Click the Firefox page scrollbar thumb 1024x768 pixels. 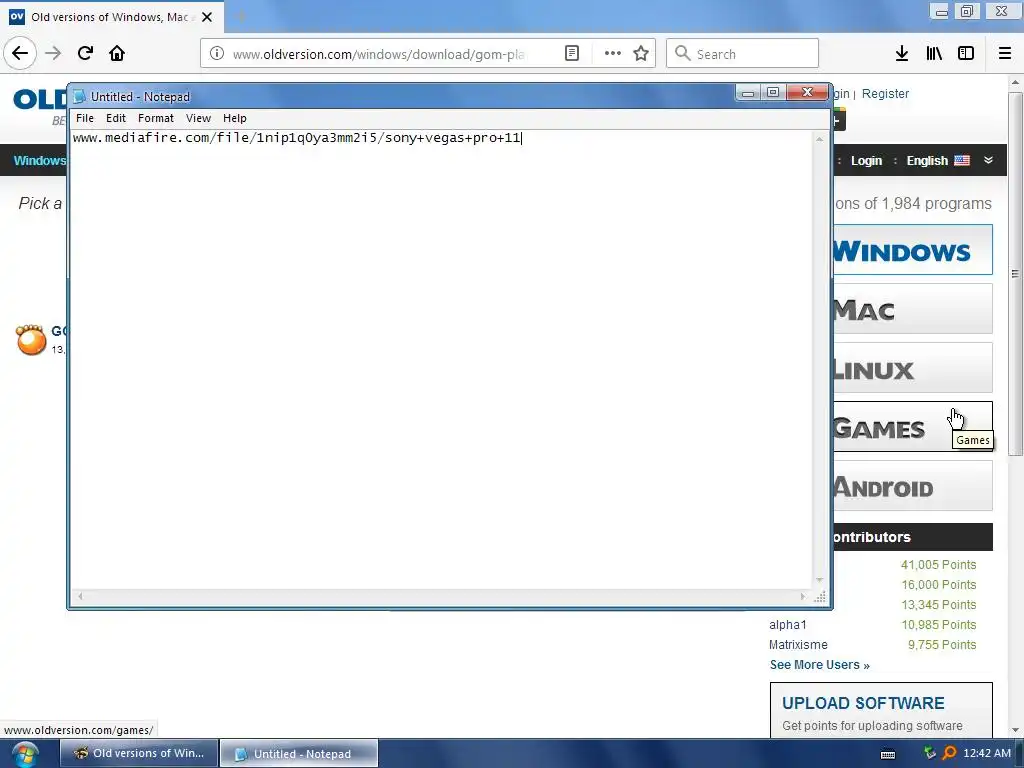[1015, 274]
